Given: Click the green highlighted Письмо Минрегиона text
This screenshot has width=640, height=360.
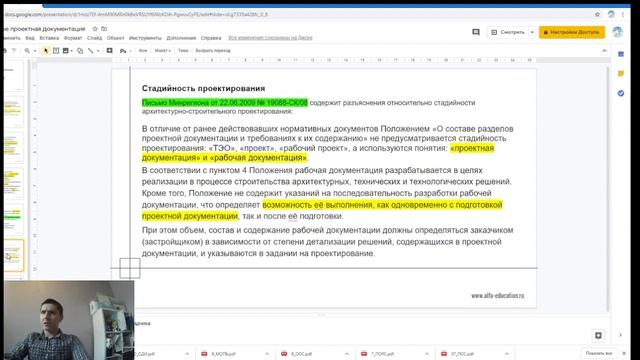Looking at the screenshot, I should (224, 102).
